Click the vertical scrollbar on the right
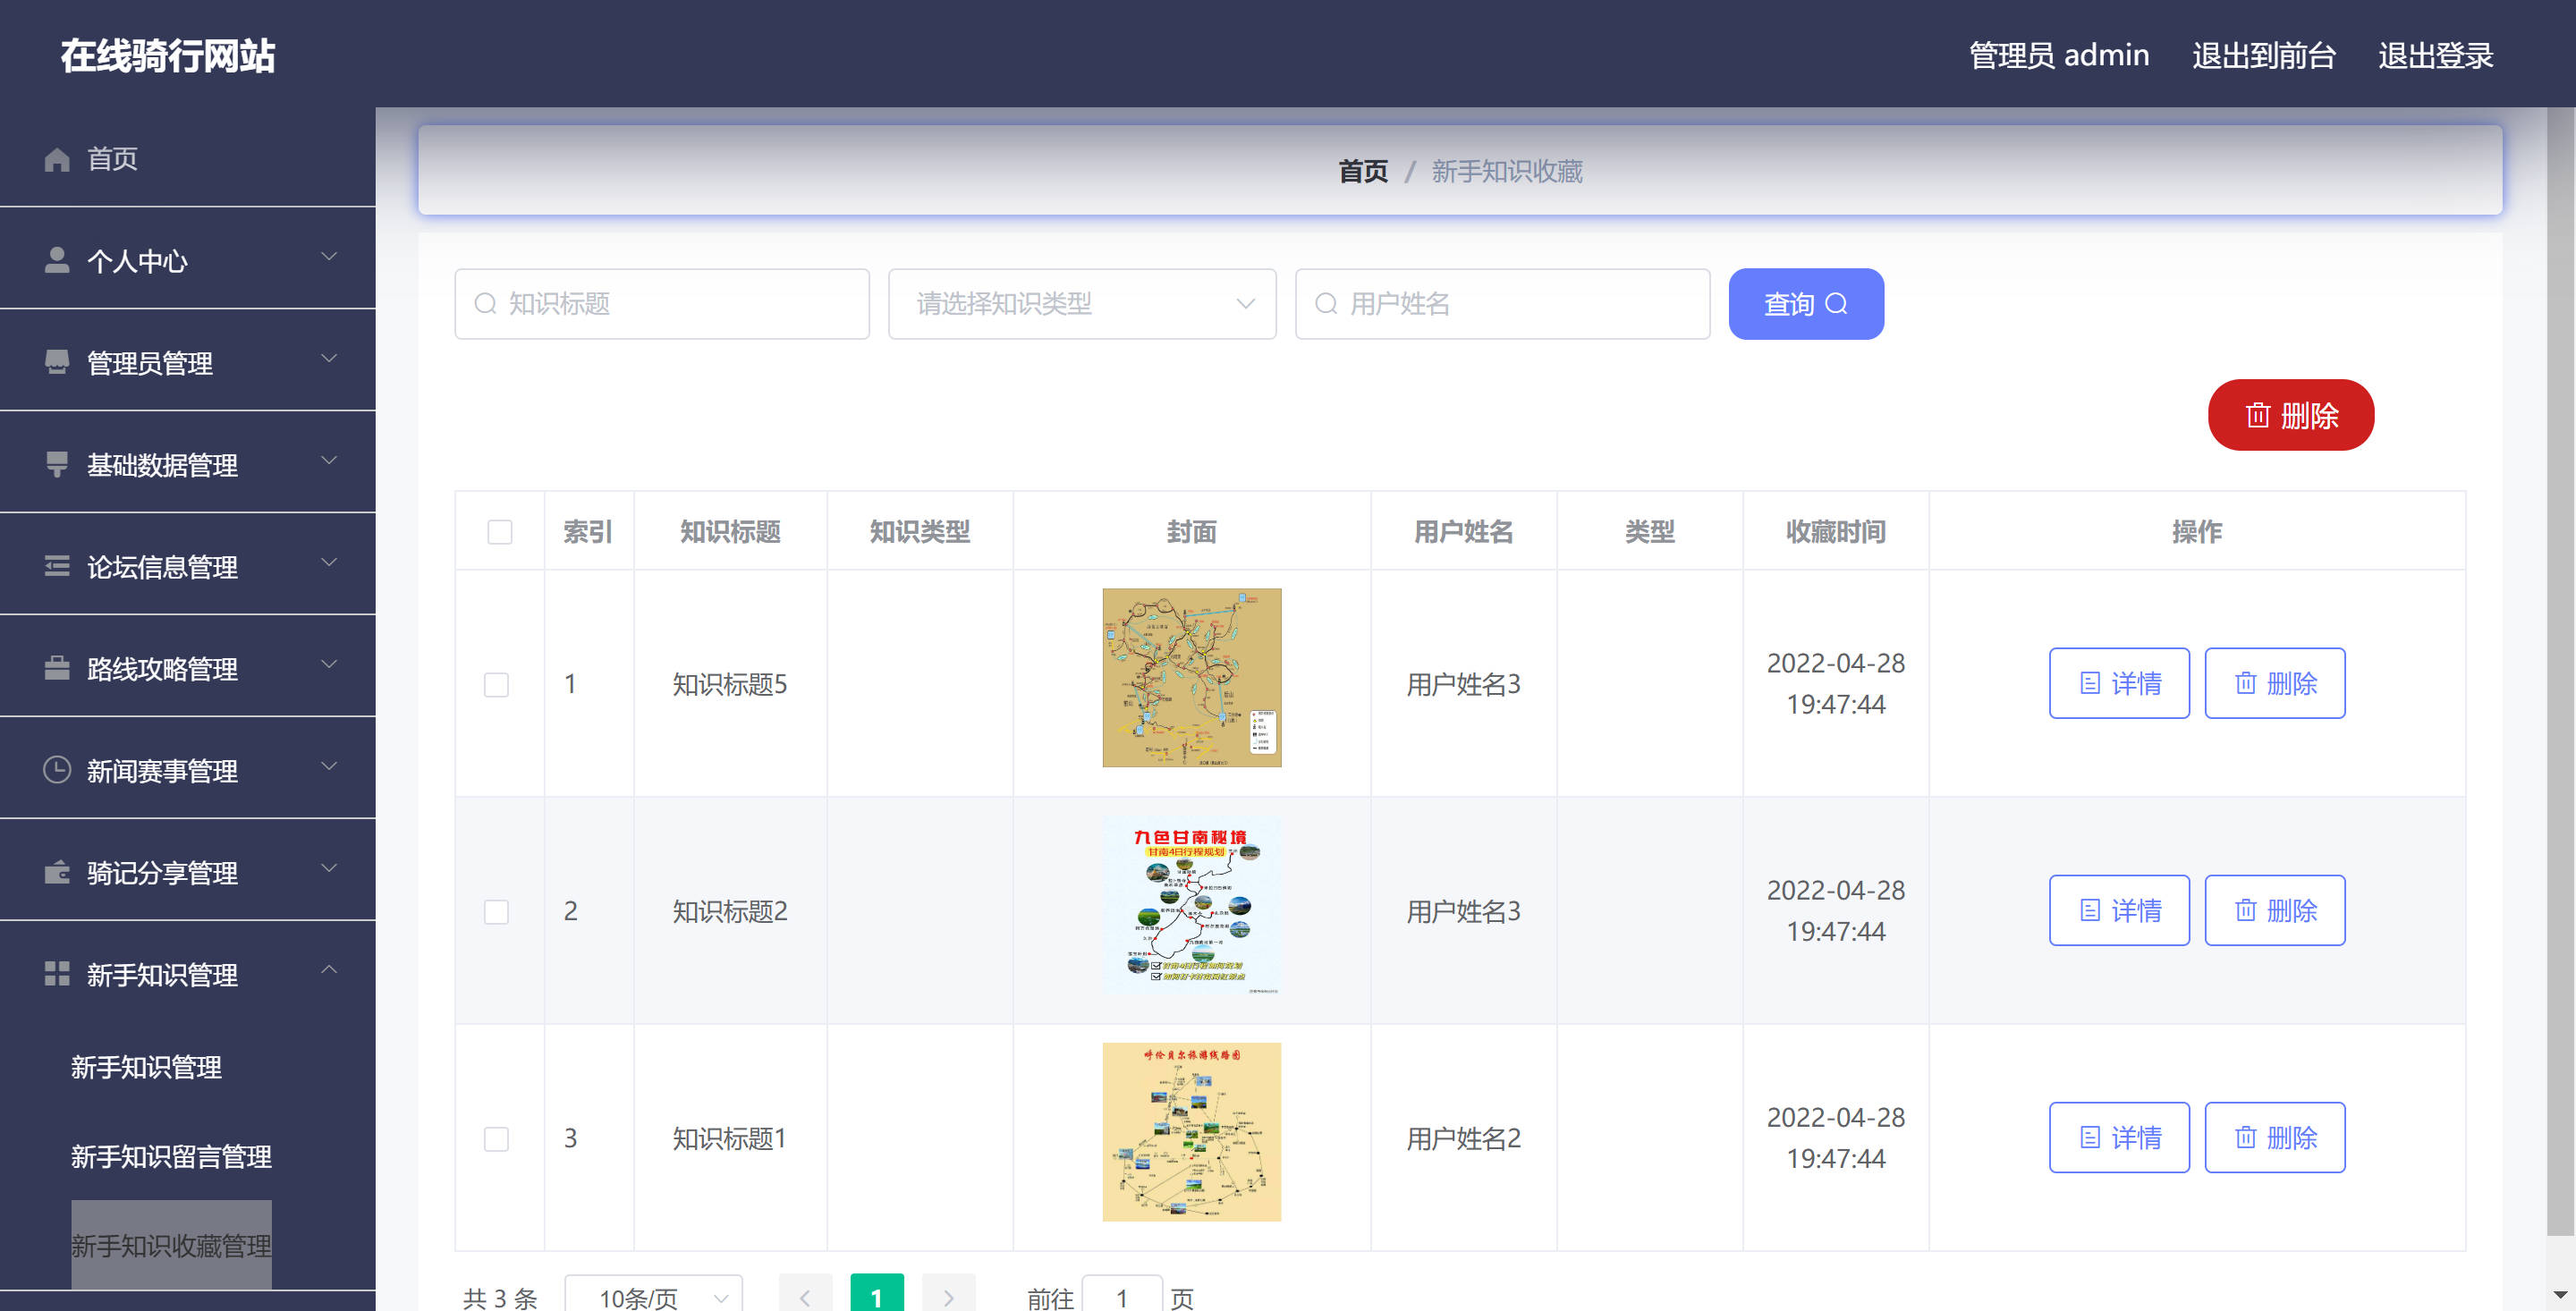 pyautogui.click(x=2560, y=670)
